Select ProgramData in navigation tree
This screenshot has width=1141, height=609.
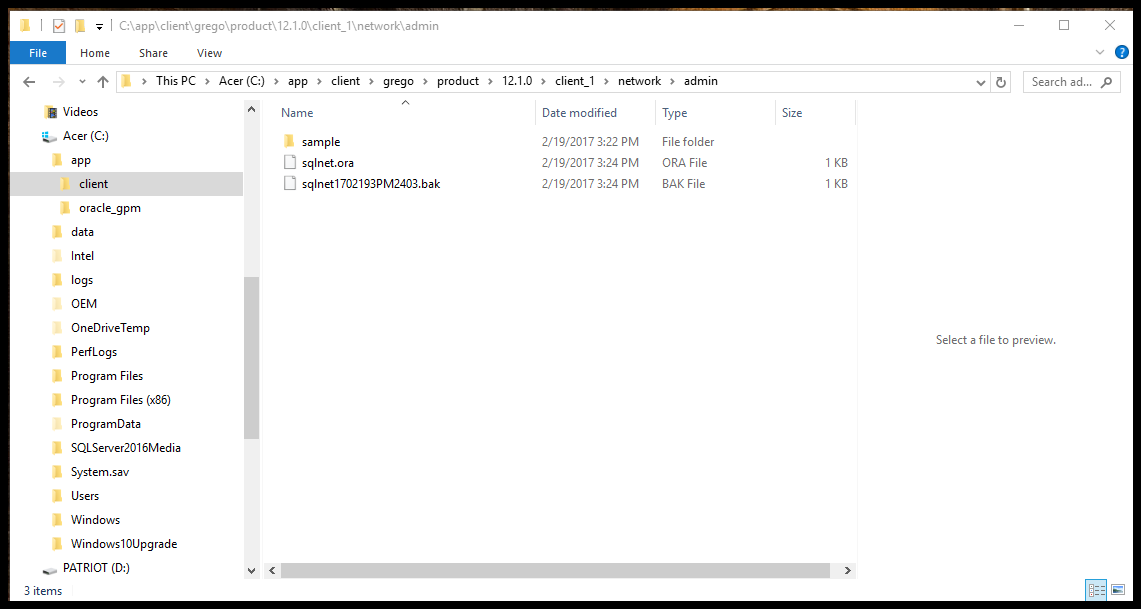tap(106, 424)
